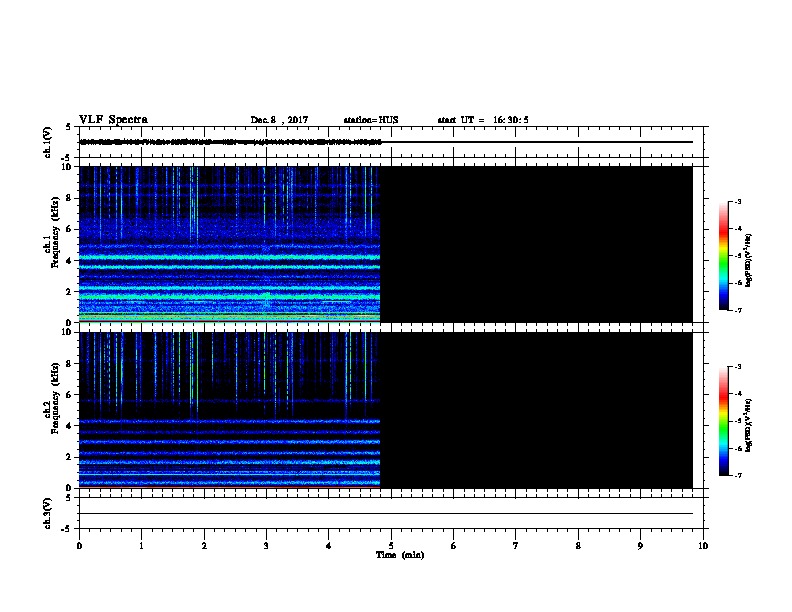Click the "station=HUS" header label
This screenshot has height=612, width=792.
[x=371, y=120]
